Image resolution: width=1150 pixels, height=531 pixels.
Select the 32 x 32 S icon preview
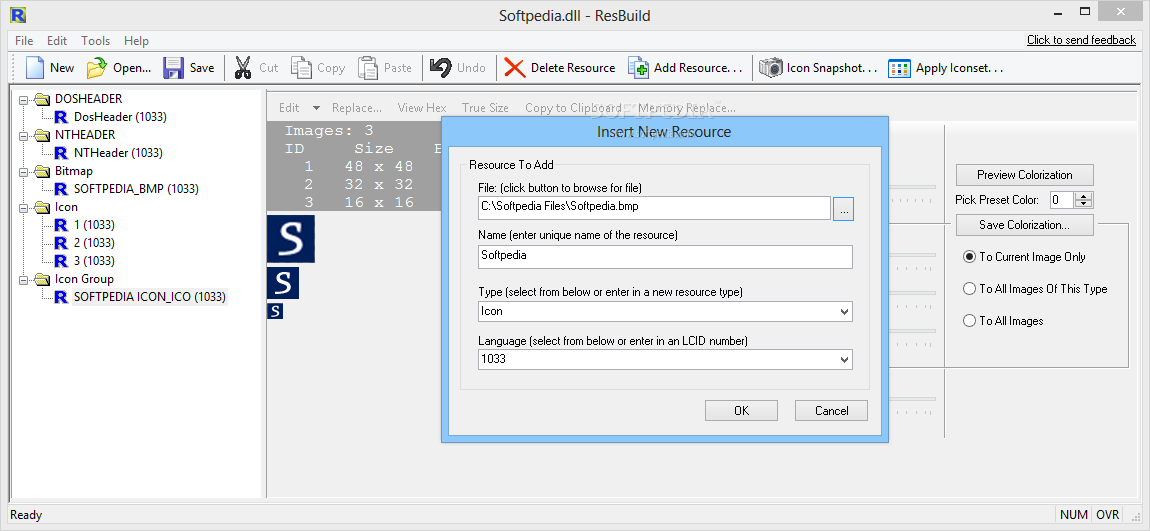tap(283, 283)
